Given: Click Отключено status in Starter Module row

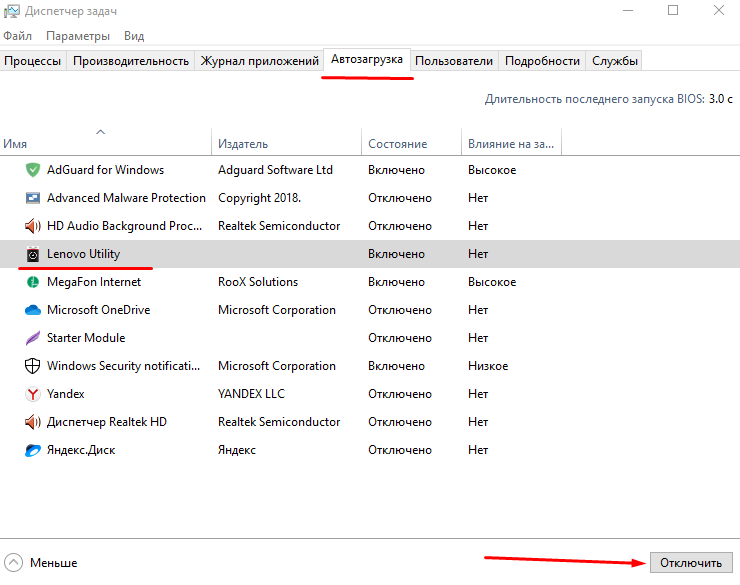Looking at the screenshot, I should pos(400,338).
